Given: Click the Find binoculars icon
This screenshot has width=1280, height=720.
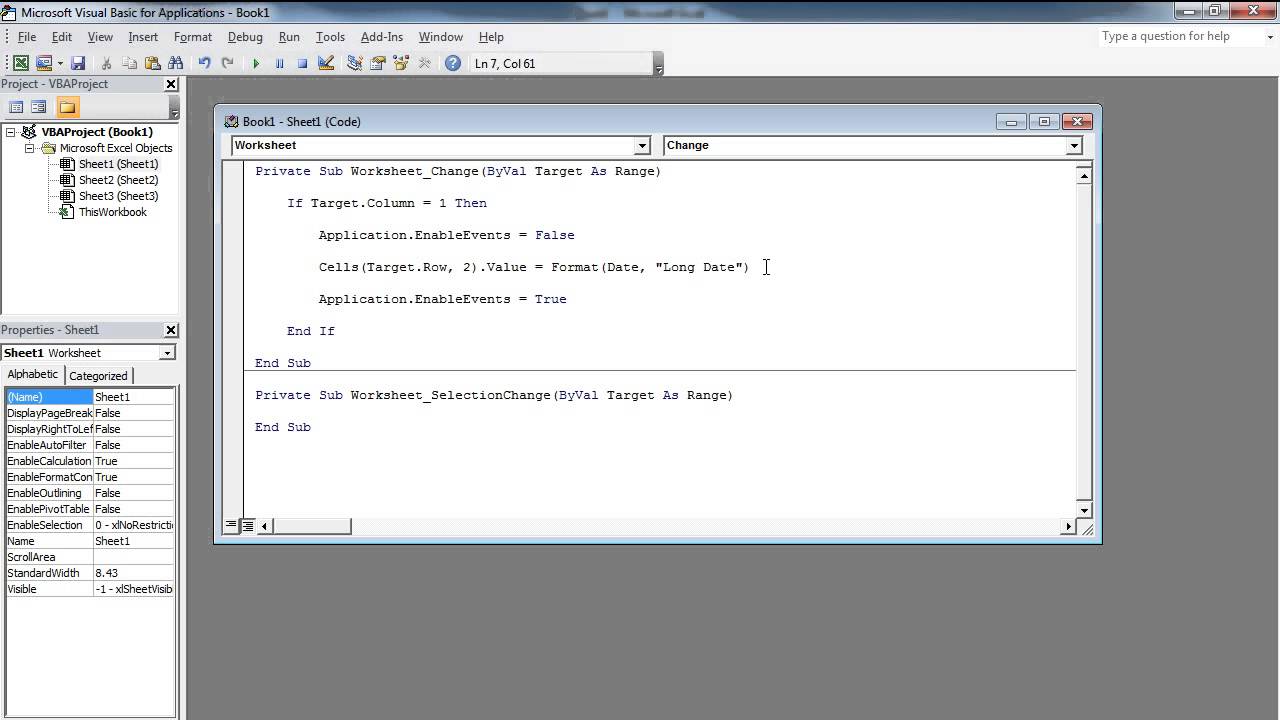Looking at the screenshot, I should pyautogui.click(x=175, y=63).
